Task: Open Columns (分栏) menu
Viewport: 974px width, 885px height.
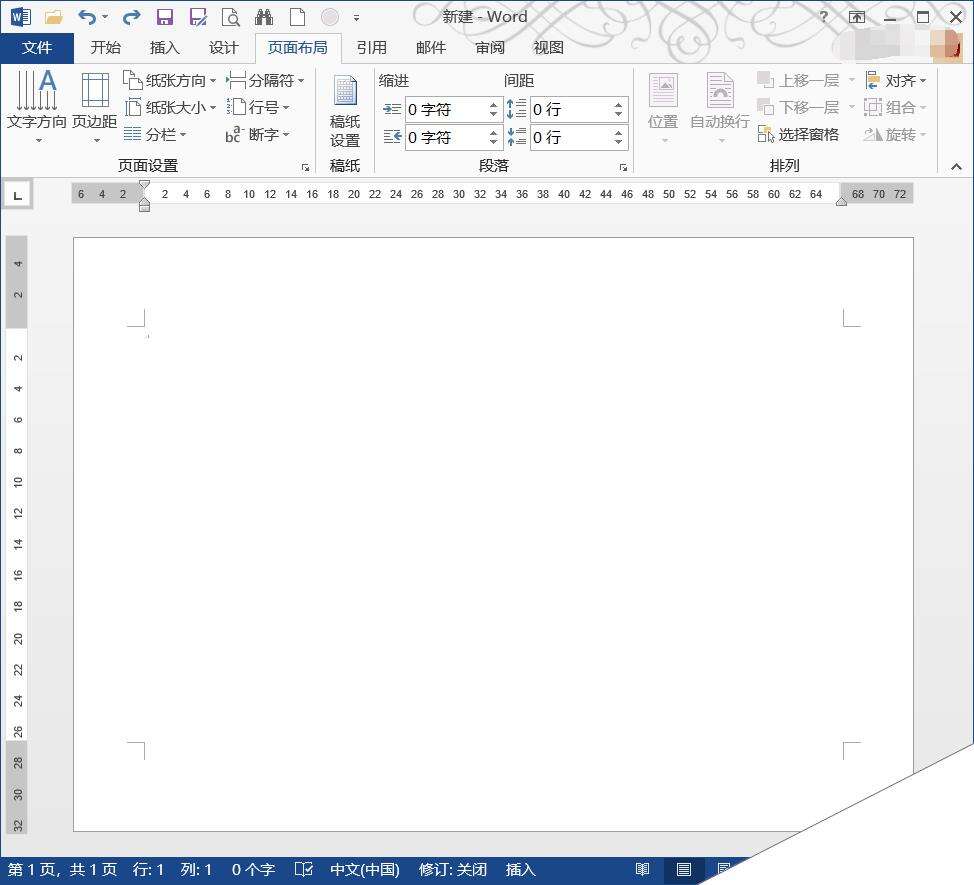Action: coord(155,134)
